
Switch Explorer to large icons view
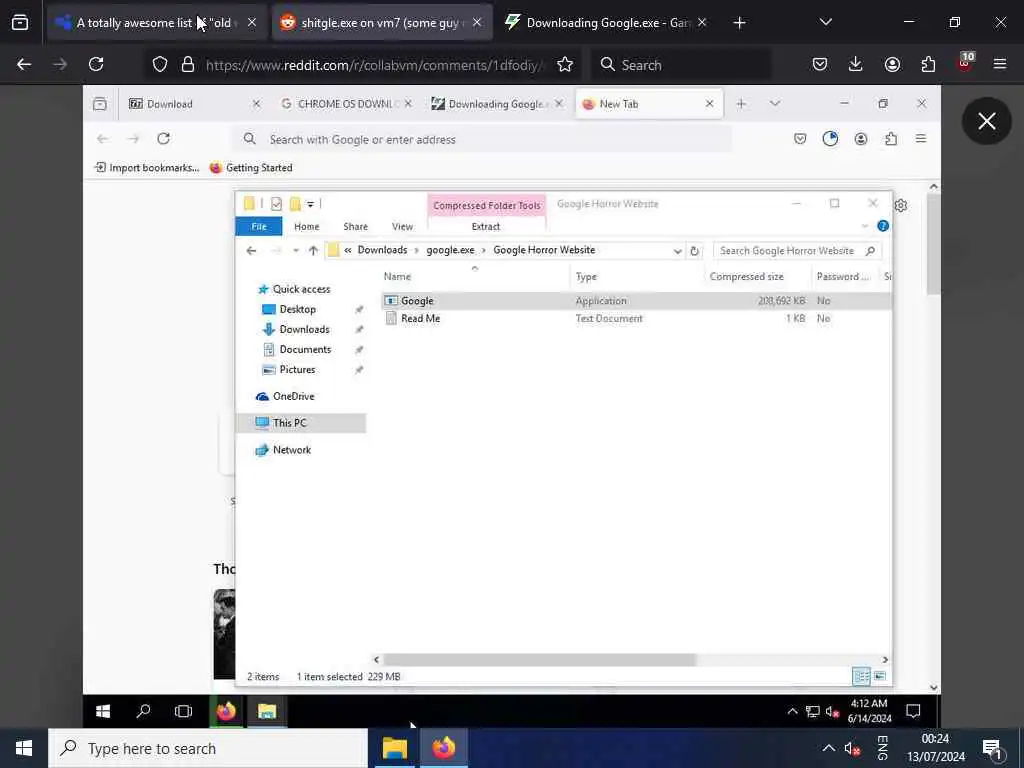[880, 677]
